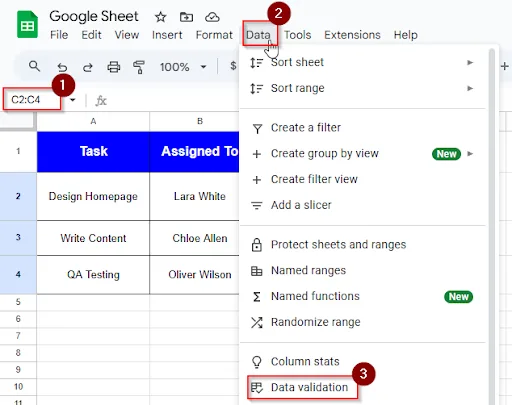This screenshot has width=512, height=405.
Task: Select the Lara White cell
Action: click(x=195, y=196)
